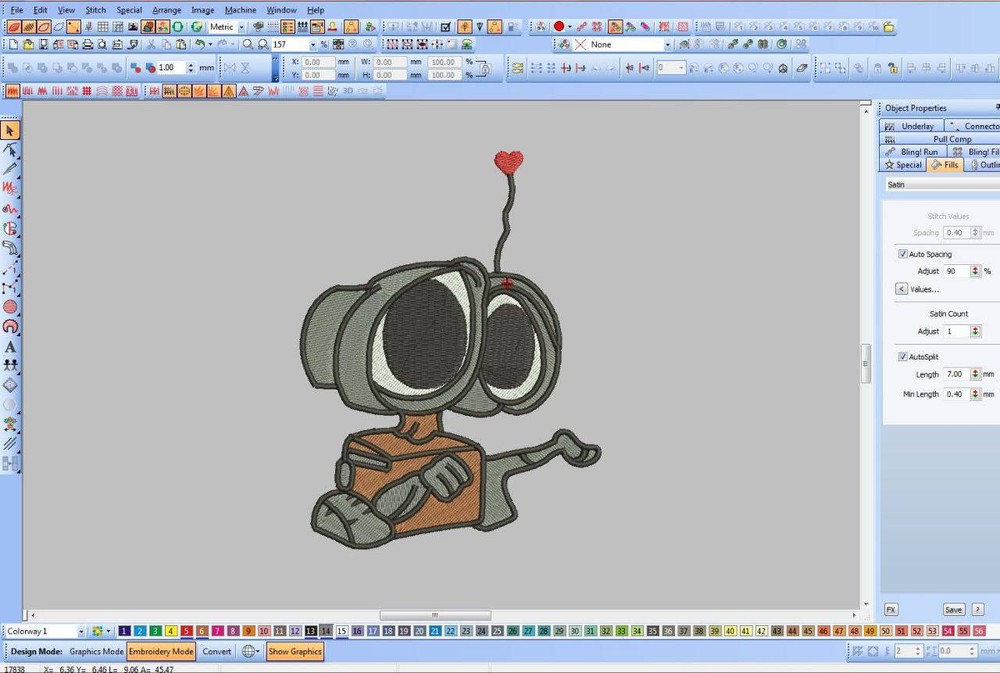The height and width of the screenshot is (673, 1000).
Task: Switch to Embroidery Mode
Action: pyautogui.click(x=161, y=651)
